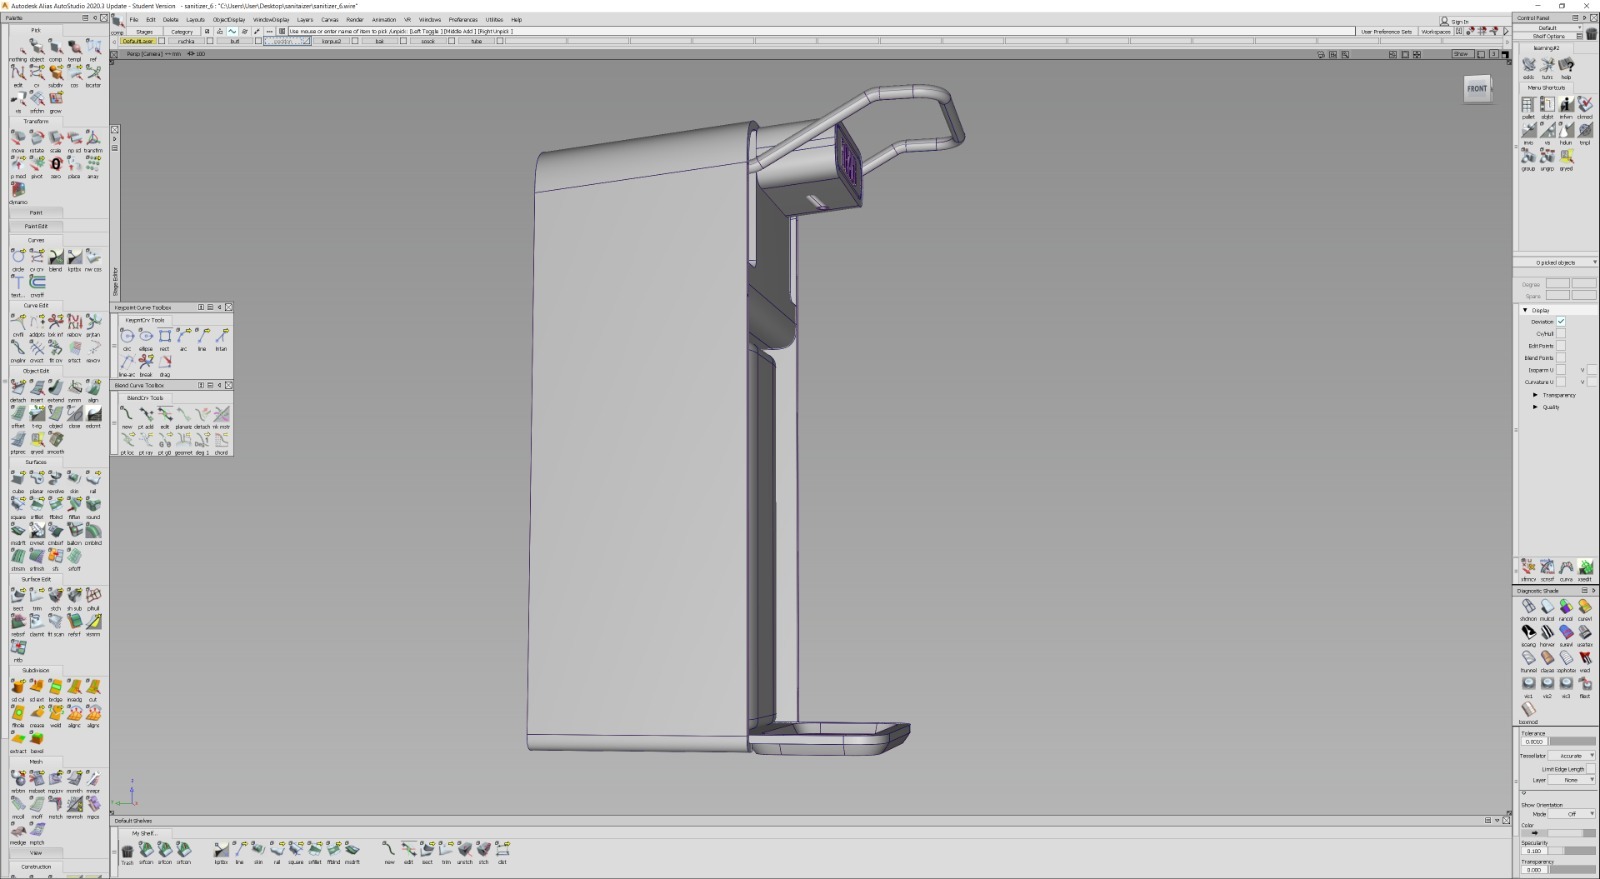Open the Preferences menu
The image size is (1600, 879).
tap(462, 20)
